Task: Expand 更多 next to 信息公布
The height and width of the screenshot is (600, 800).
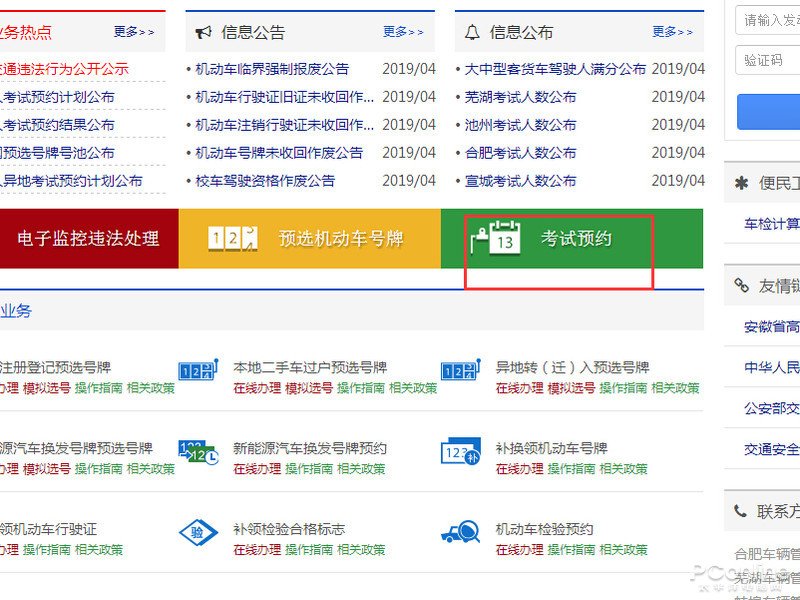Action: [674, 31]
